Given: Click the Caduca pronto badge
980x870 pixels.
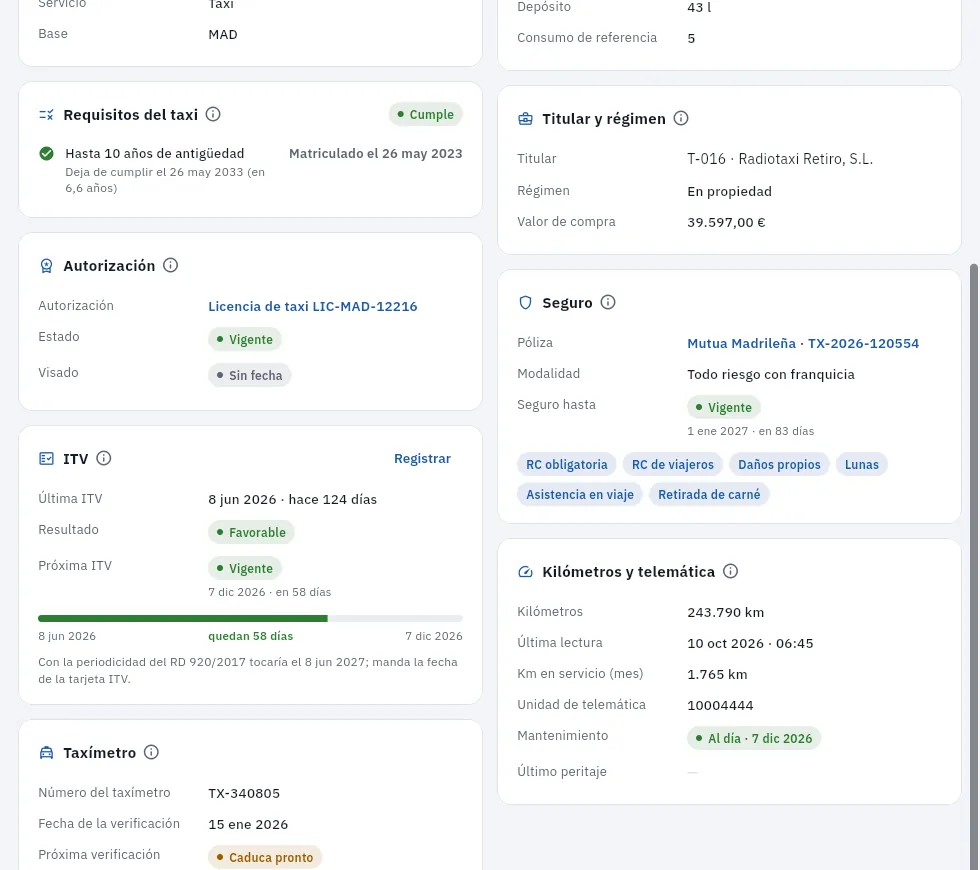Looking at the screenshot, I should click(x=265, y=858).
